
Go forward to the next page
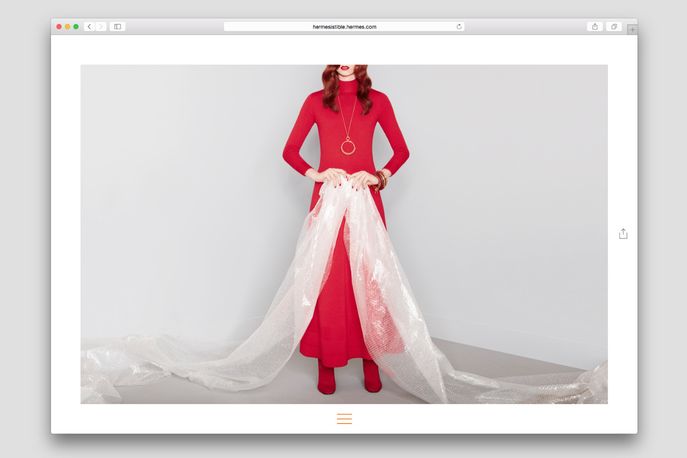(x=100, y=27)
